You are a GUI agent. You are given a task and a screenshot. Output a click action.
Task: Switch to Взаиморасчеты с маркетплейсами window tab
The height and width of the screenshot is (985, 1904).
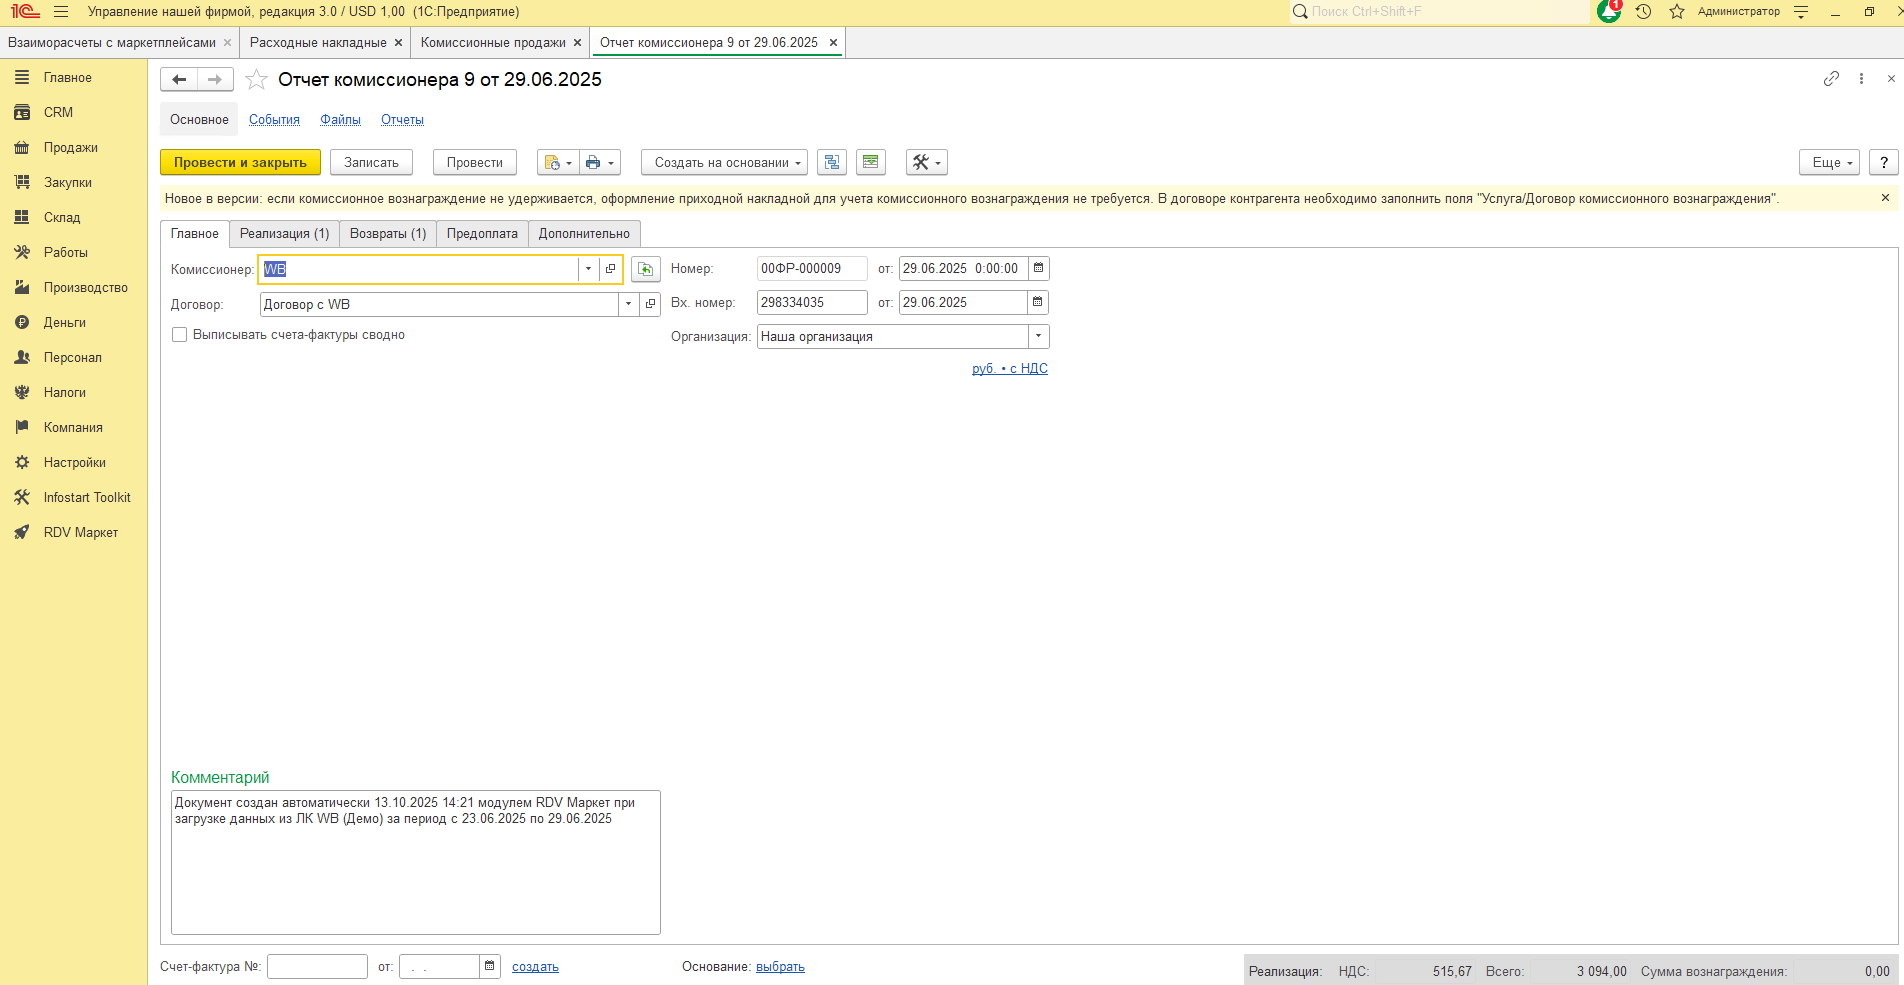[x=112, y=42]
